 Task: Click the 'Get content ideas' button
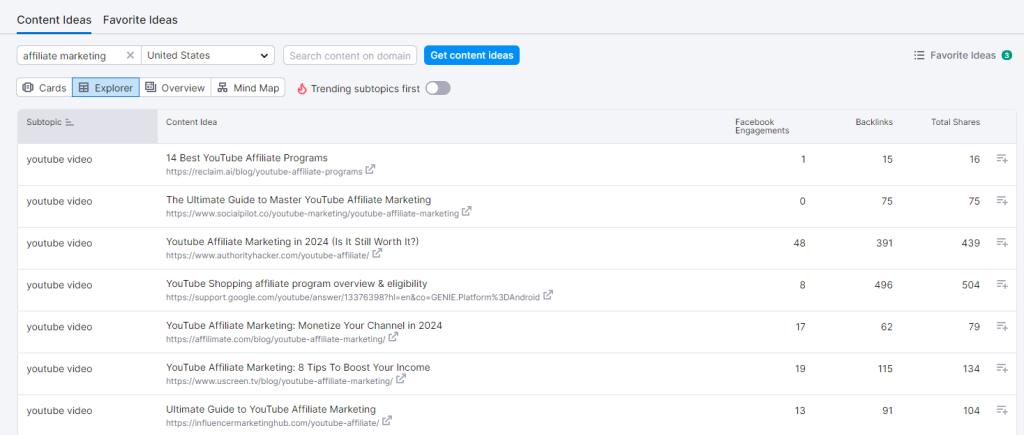472,56
